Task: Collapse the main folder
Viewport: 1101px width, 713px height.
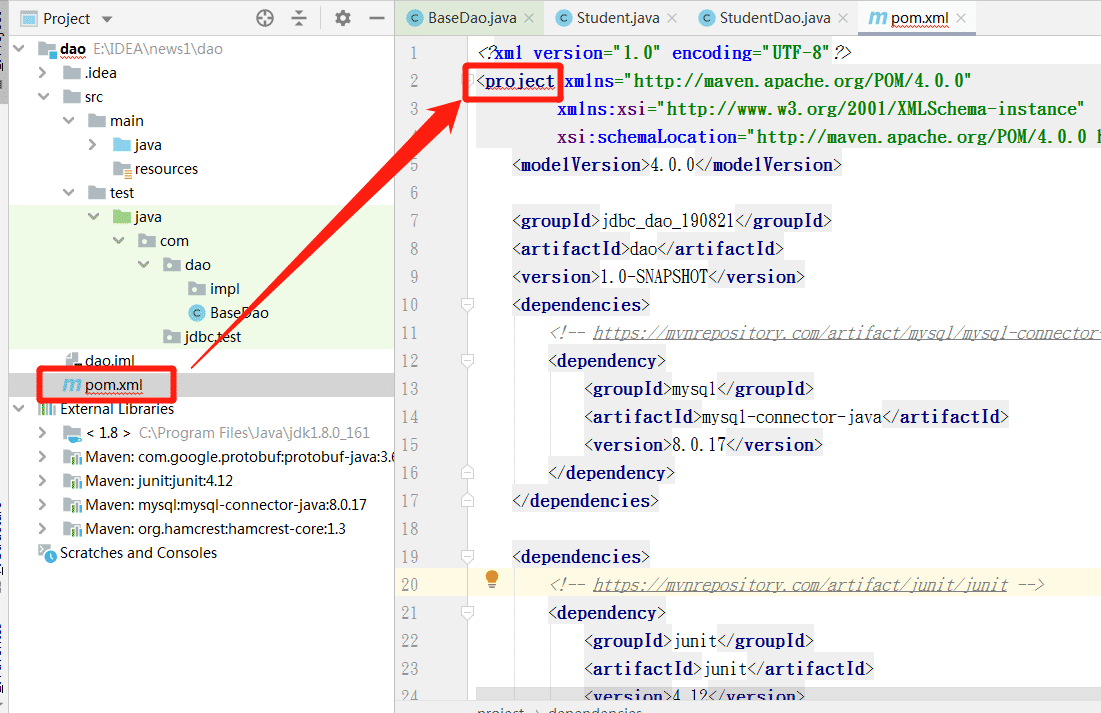Action: [x=69, y=120]
